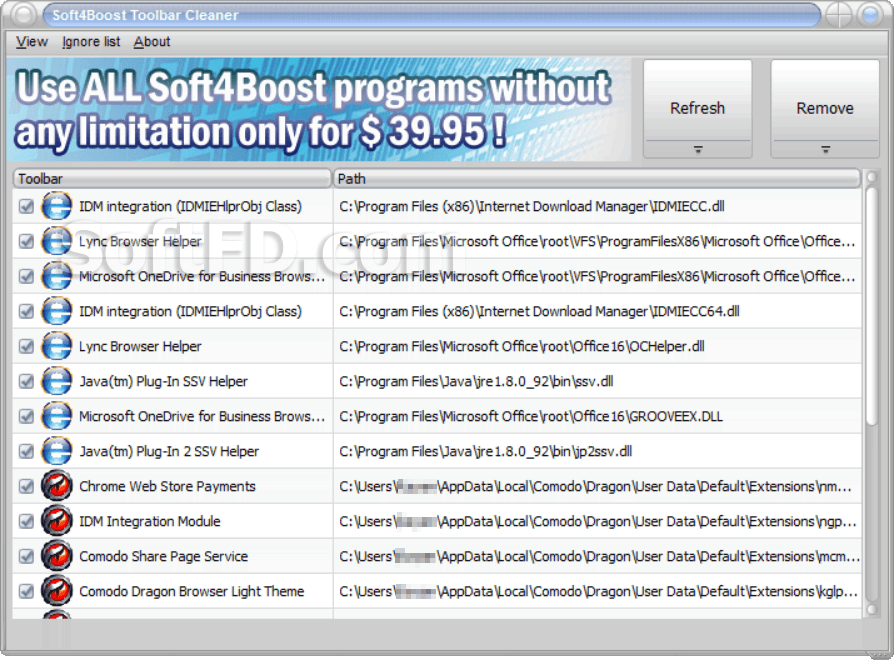Click Comodo Dragon icon beside Comodo Dragon Browser Light Theme

point(57,591)
